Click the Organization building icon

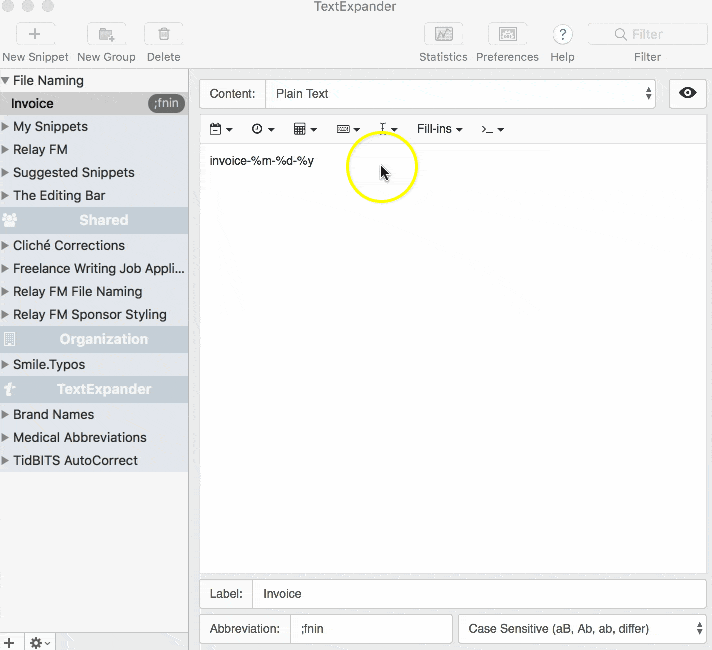pos(10,339)
